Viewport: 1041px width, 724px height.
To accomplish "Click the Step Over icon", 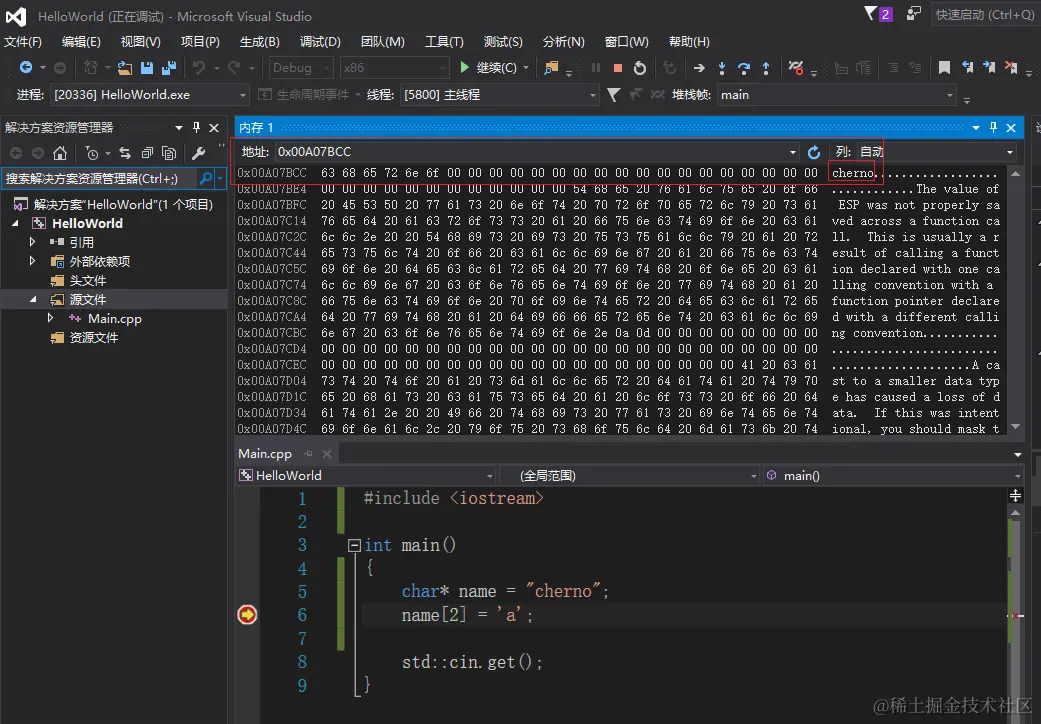I will (x=744, y=68).
